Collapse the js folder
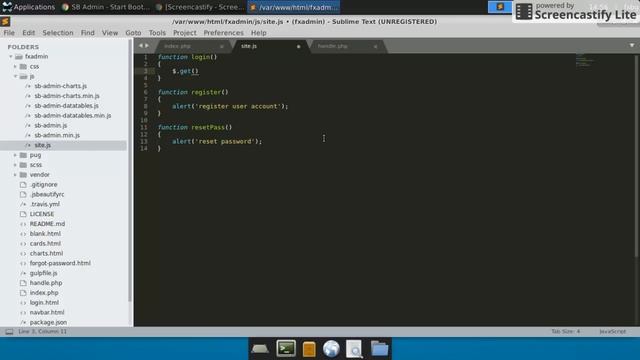Viewport: 640px width, 360px height. tap(15, 76)
